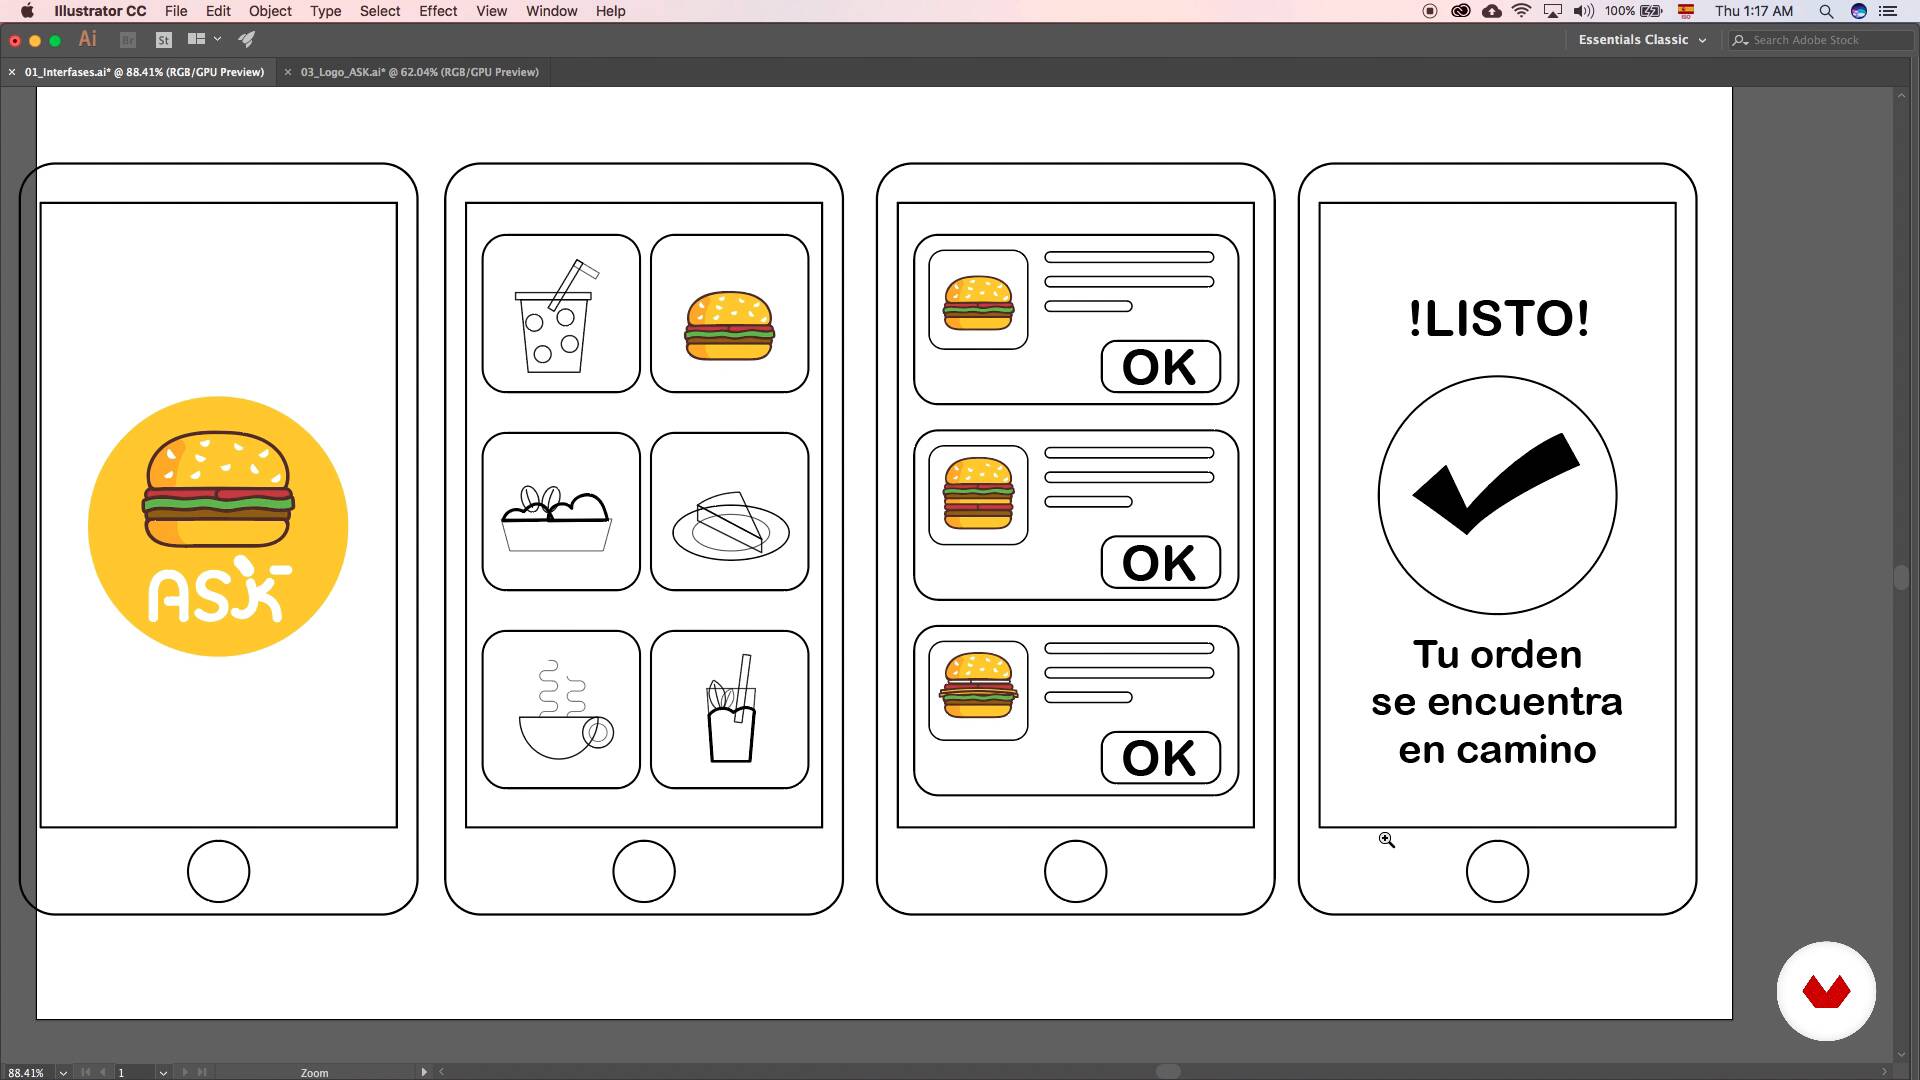Viewport: 1920px width, 1080px height.
Task: Click the home button on confirmation screen
Action: point(1497,870)
